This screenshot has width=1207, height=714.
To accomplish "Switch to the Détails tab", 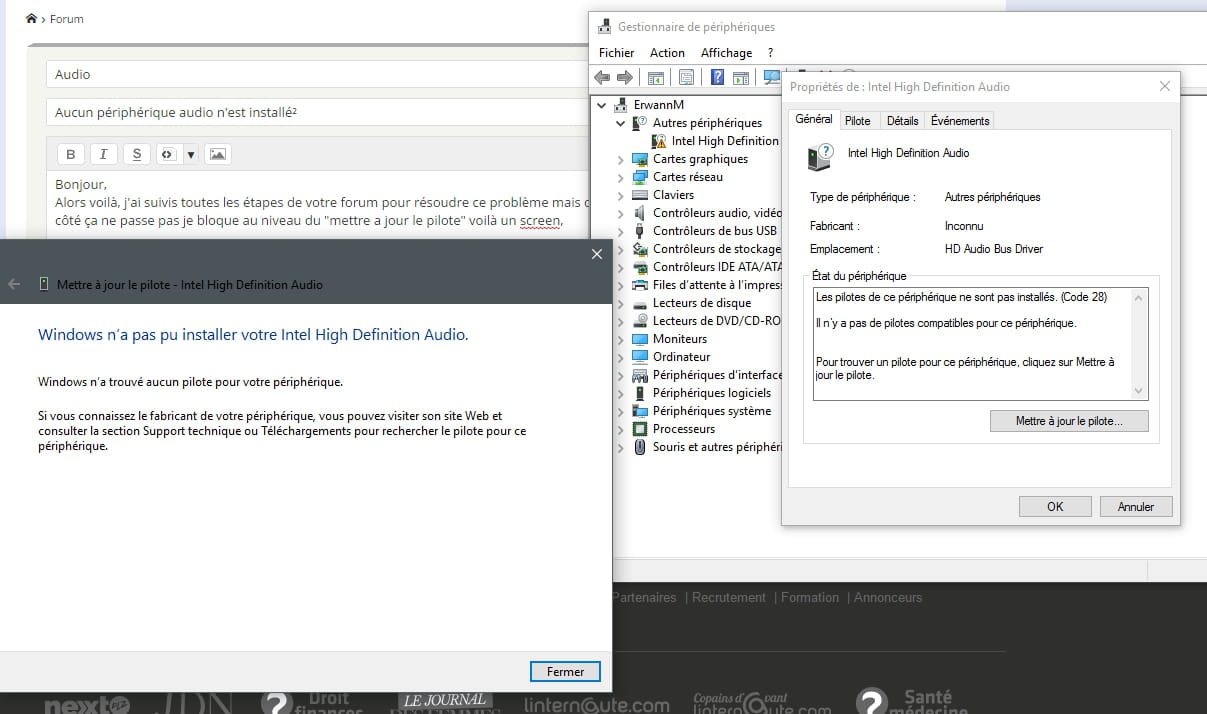I will (x=902, y=121).
